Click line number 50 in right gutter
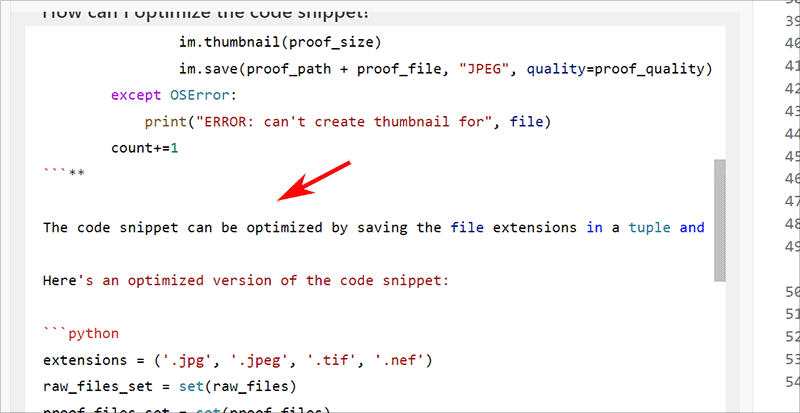800x413 pixels. pyautogui.click(x=790, y=291)
